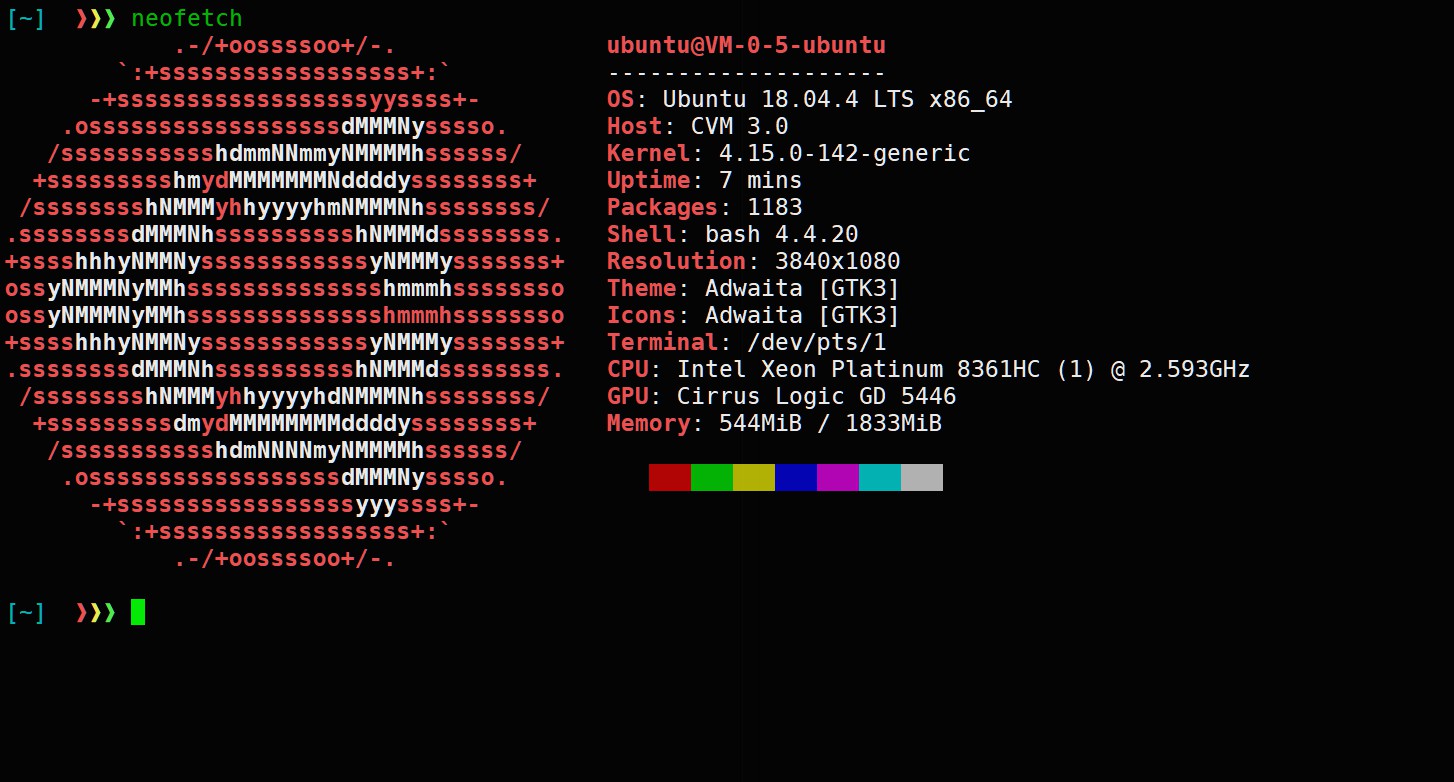Click the Uptime value '7 mins'
Screen dimensions: 1454x782
pyautogui.click(x=761, y=181)
